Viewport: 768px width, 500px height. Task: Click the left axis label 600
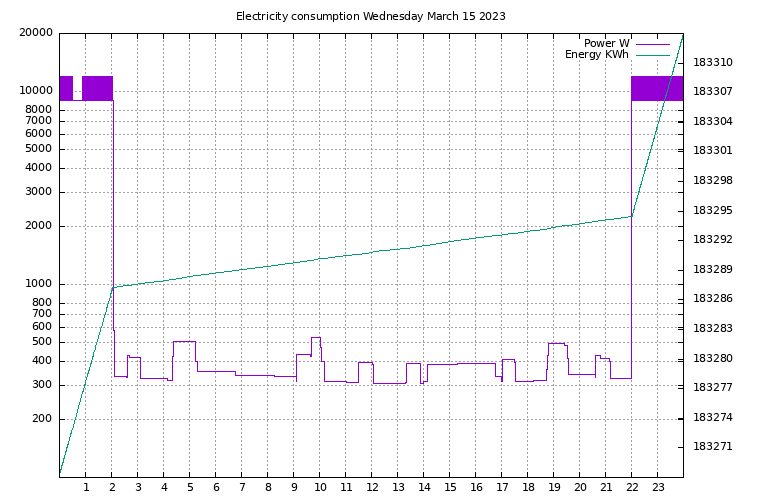click(x=42, y=327)
